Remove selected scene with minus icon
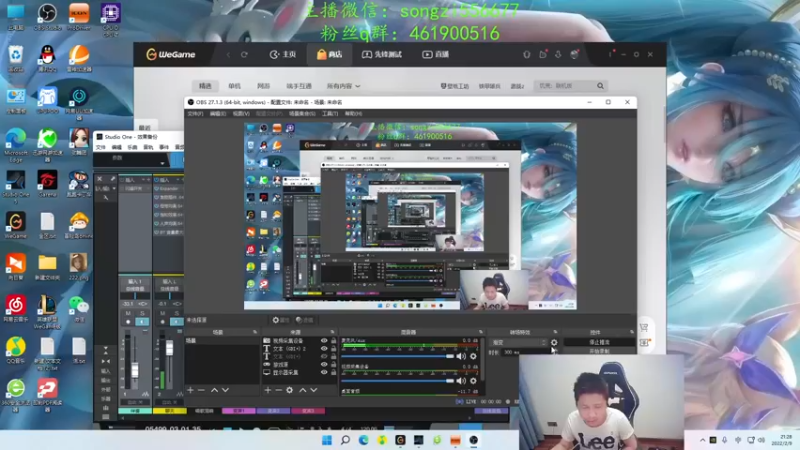 pos(201,390)
